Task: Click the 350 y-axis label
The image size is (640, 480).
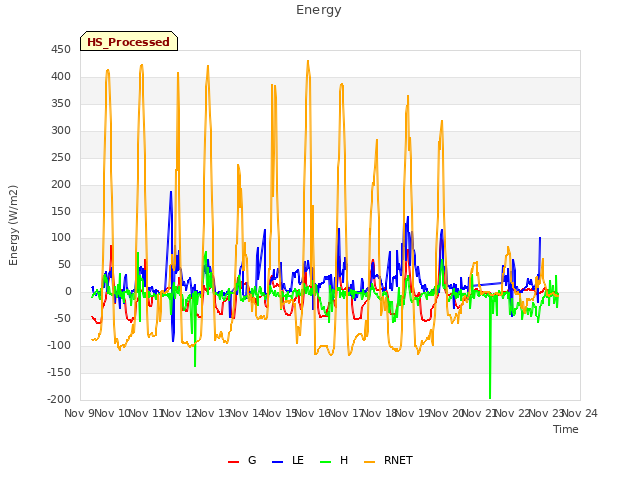Action: [x=61, y=104]
